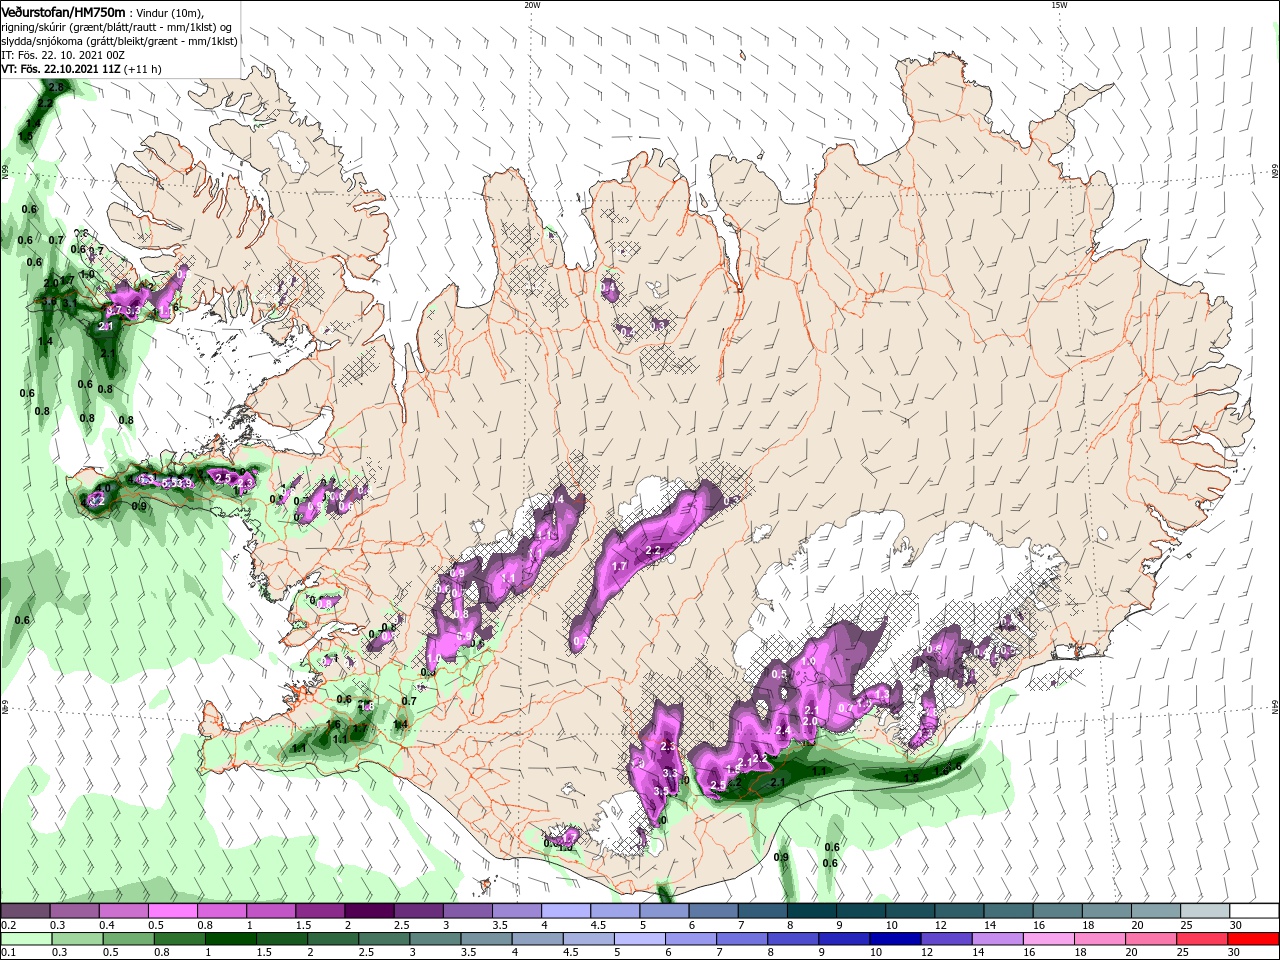Click the 'VT: Fös. 22.10.2021 11Z' valid time
1280x960 pixels.
coord(61,69)
